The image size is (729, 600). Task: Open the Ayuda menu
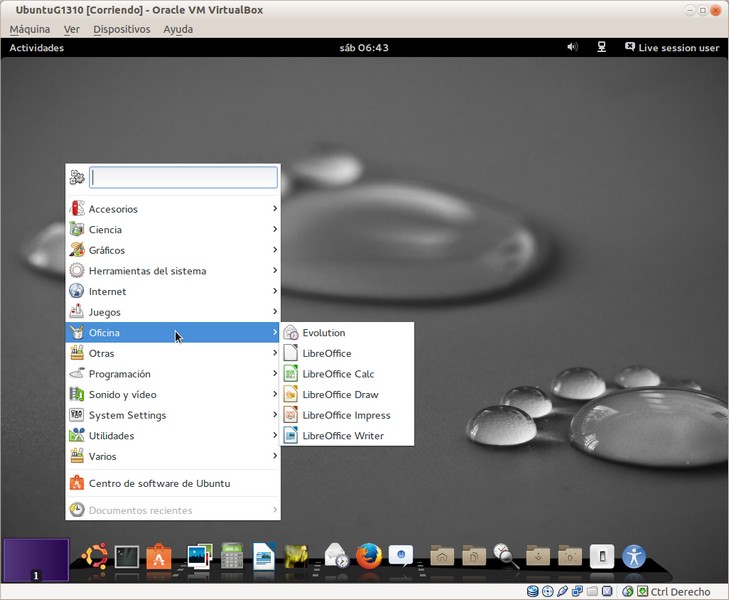click(178, 29)
